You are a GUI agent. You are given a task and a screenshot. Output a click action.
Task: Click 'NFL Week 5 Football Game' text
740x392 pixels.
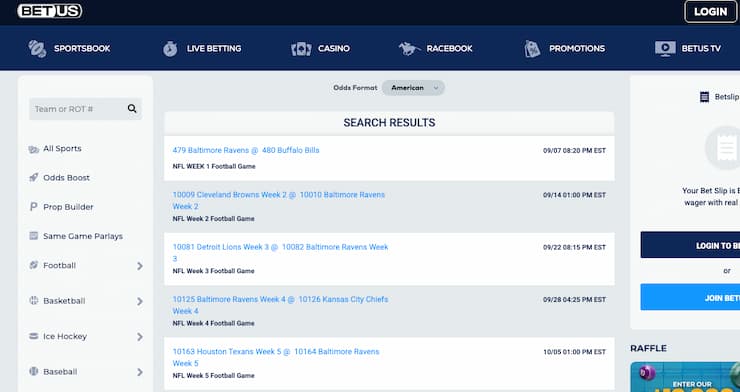[x=213, y=376]
